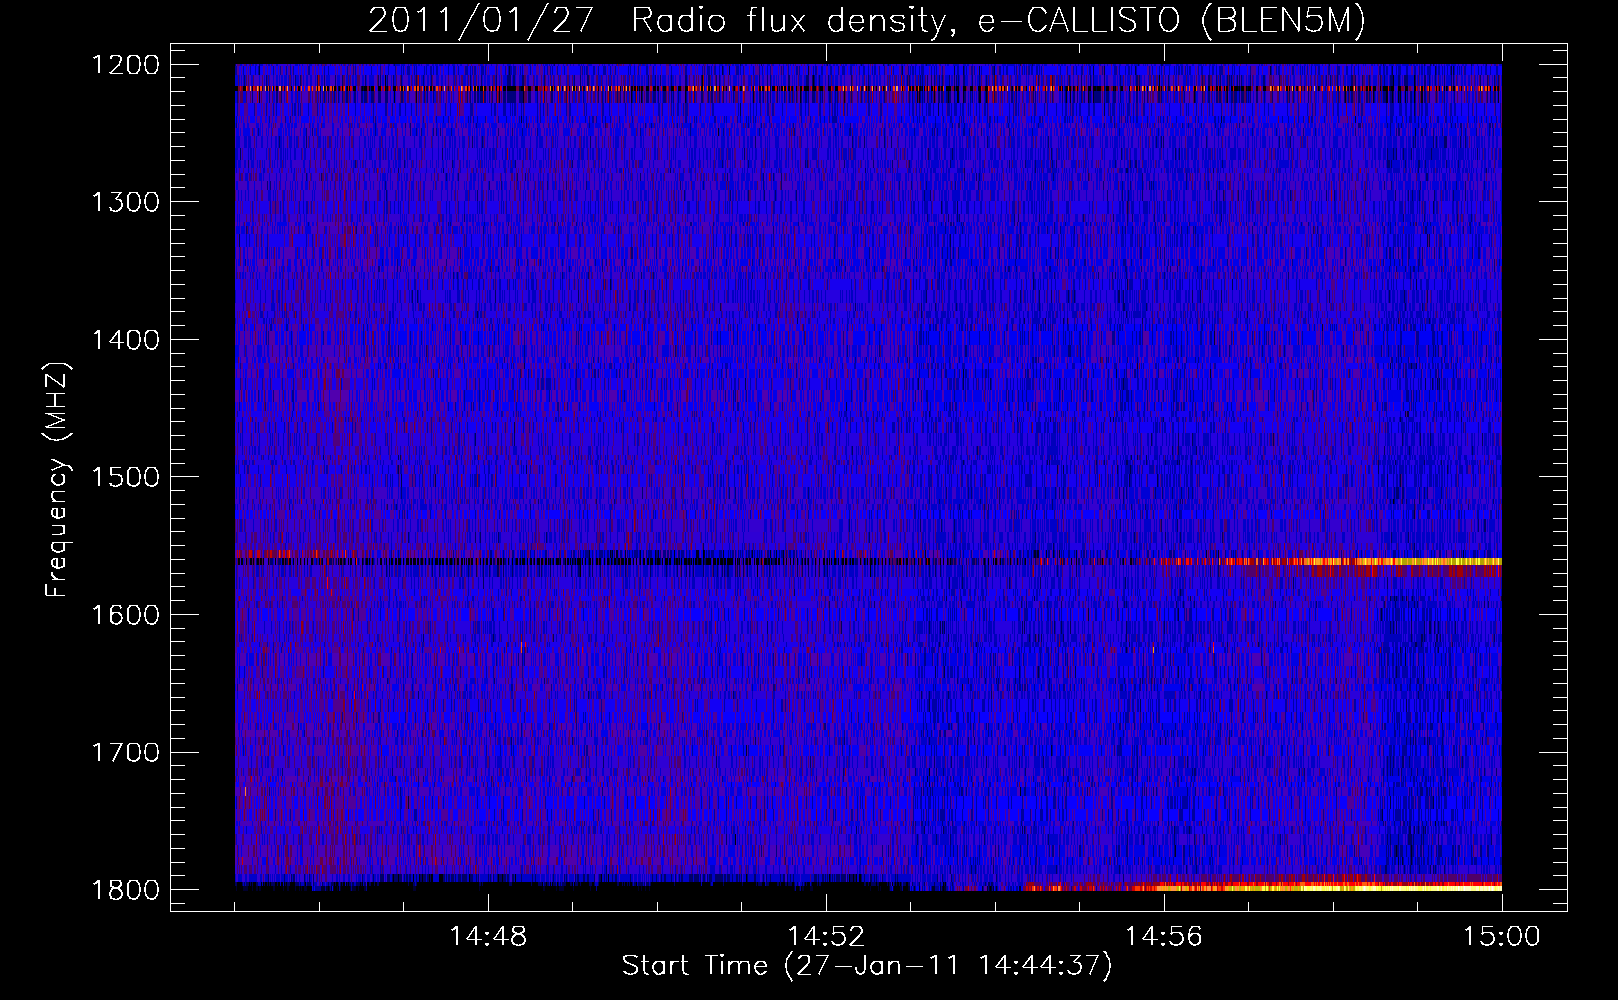The width and height of the screenshot is (1618, 1000).
Task: Click the 1700 frequency tick label
Action: point(125,752)
